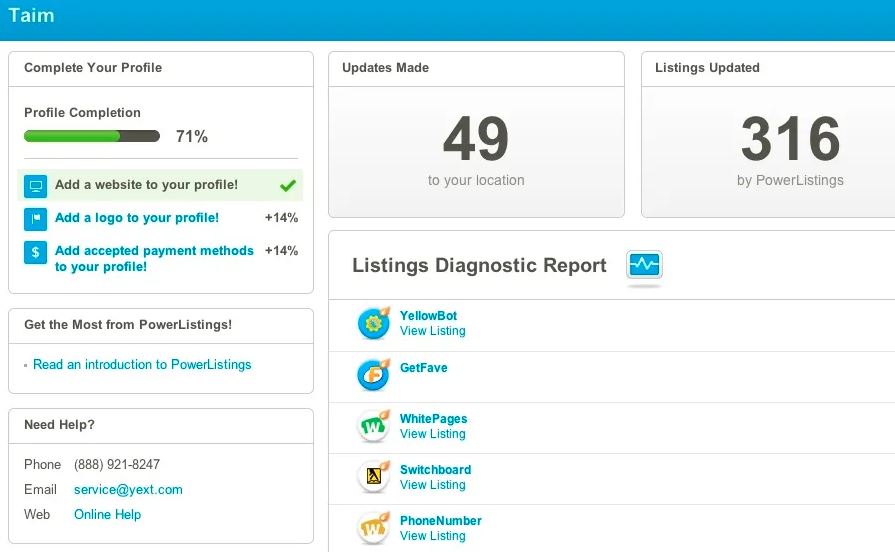The width and height of the screenshot is (895, 552).
Task: Click the Taim title in header
Action: pos(31,15)
